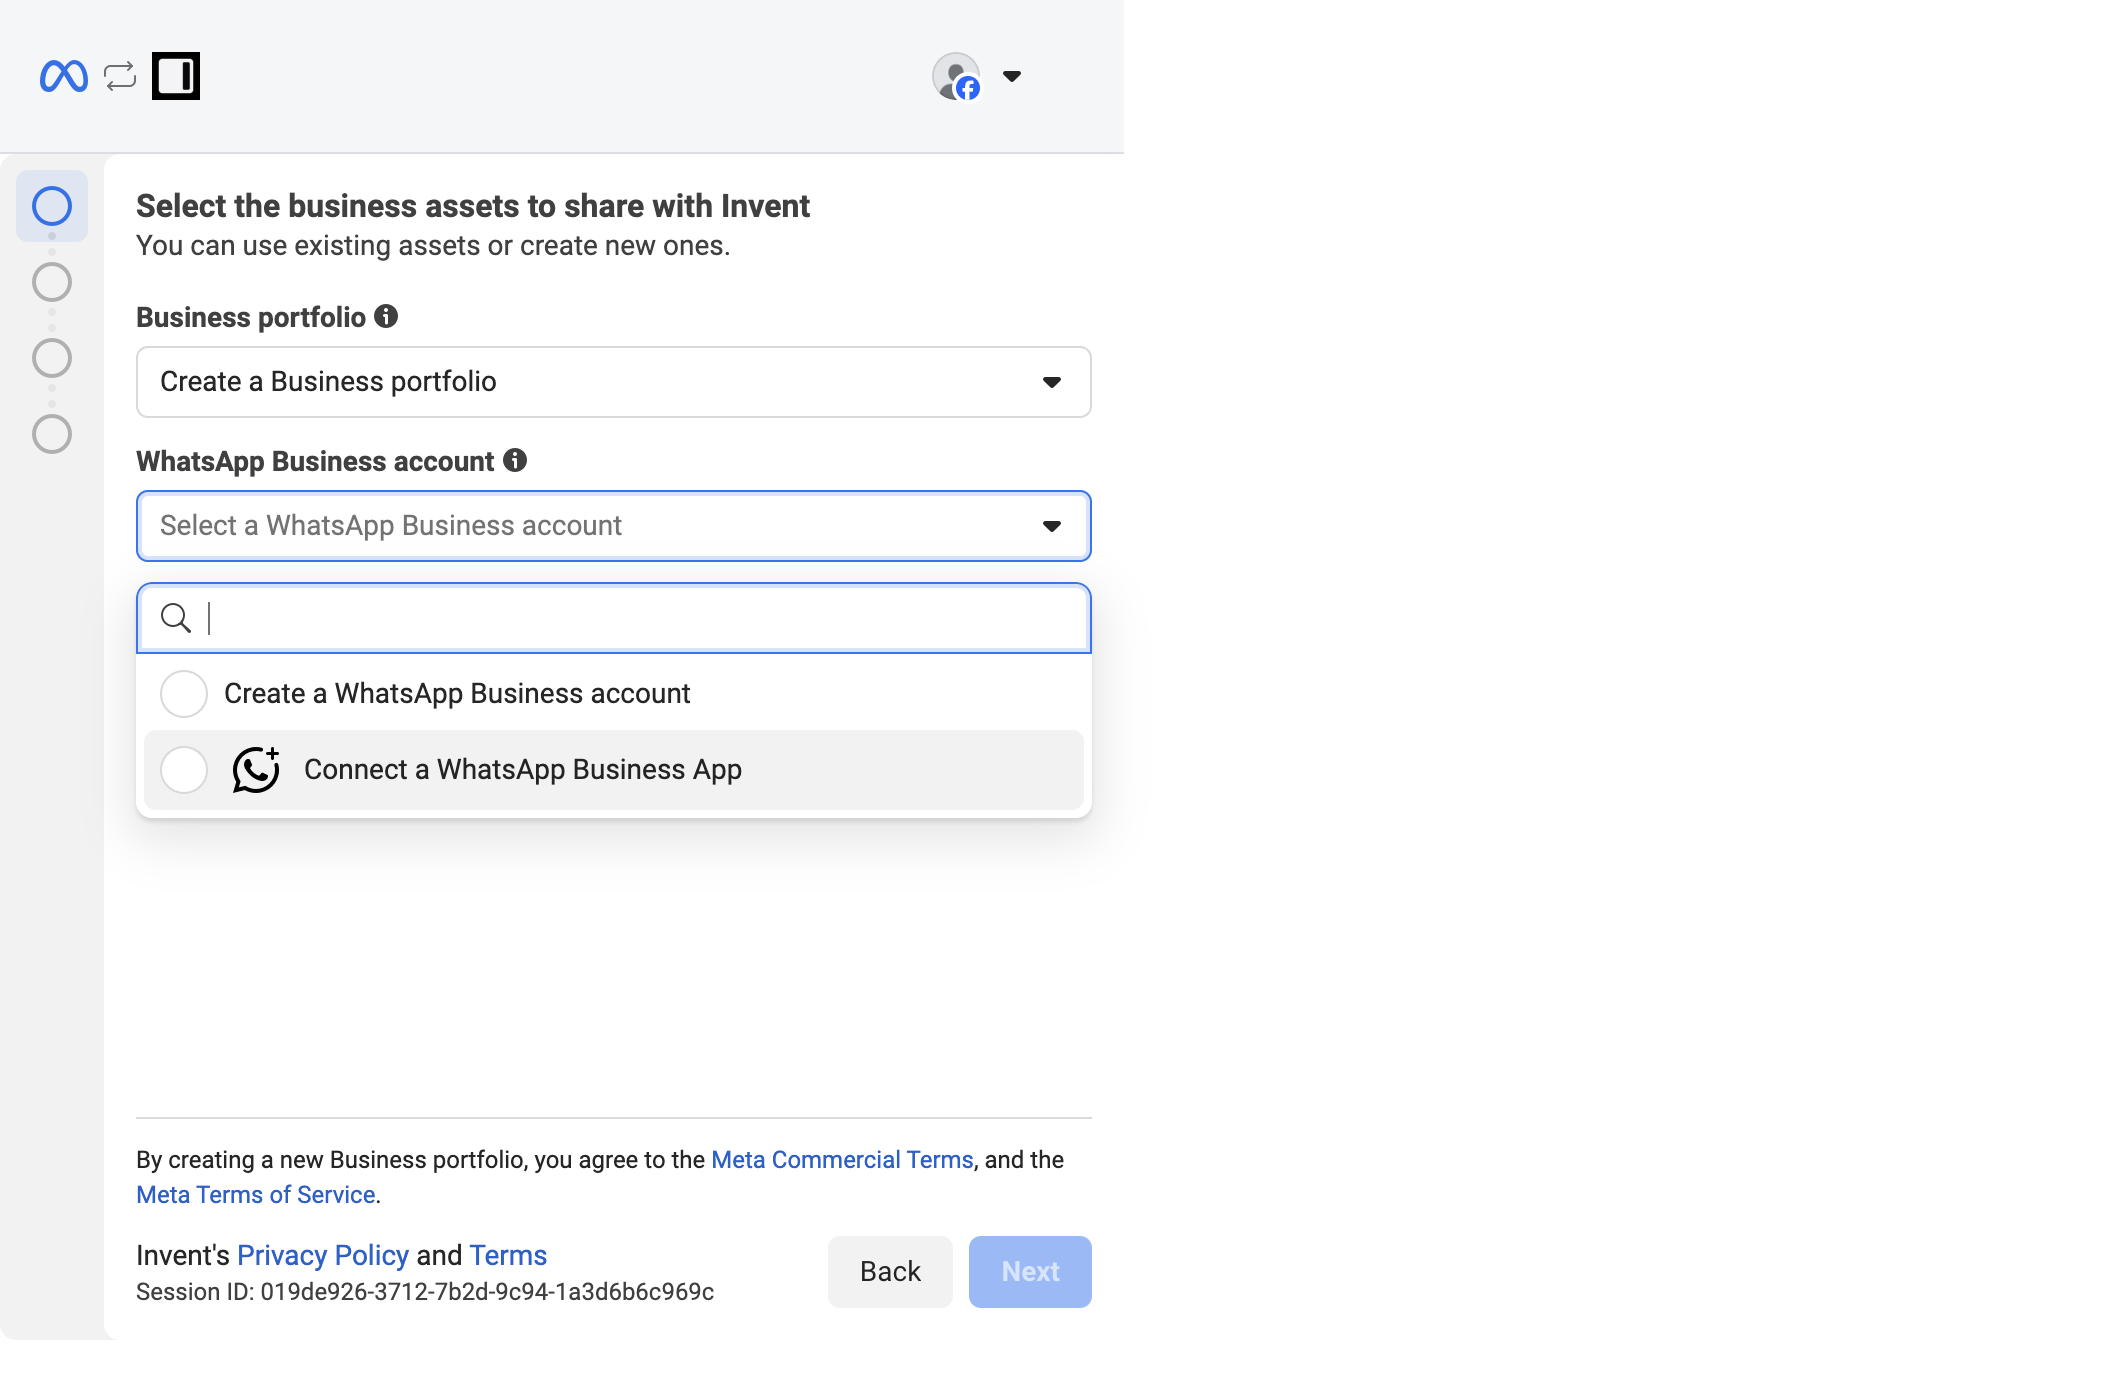Choose the Create a WhatsApp Business account option

614,694
